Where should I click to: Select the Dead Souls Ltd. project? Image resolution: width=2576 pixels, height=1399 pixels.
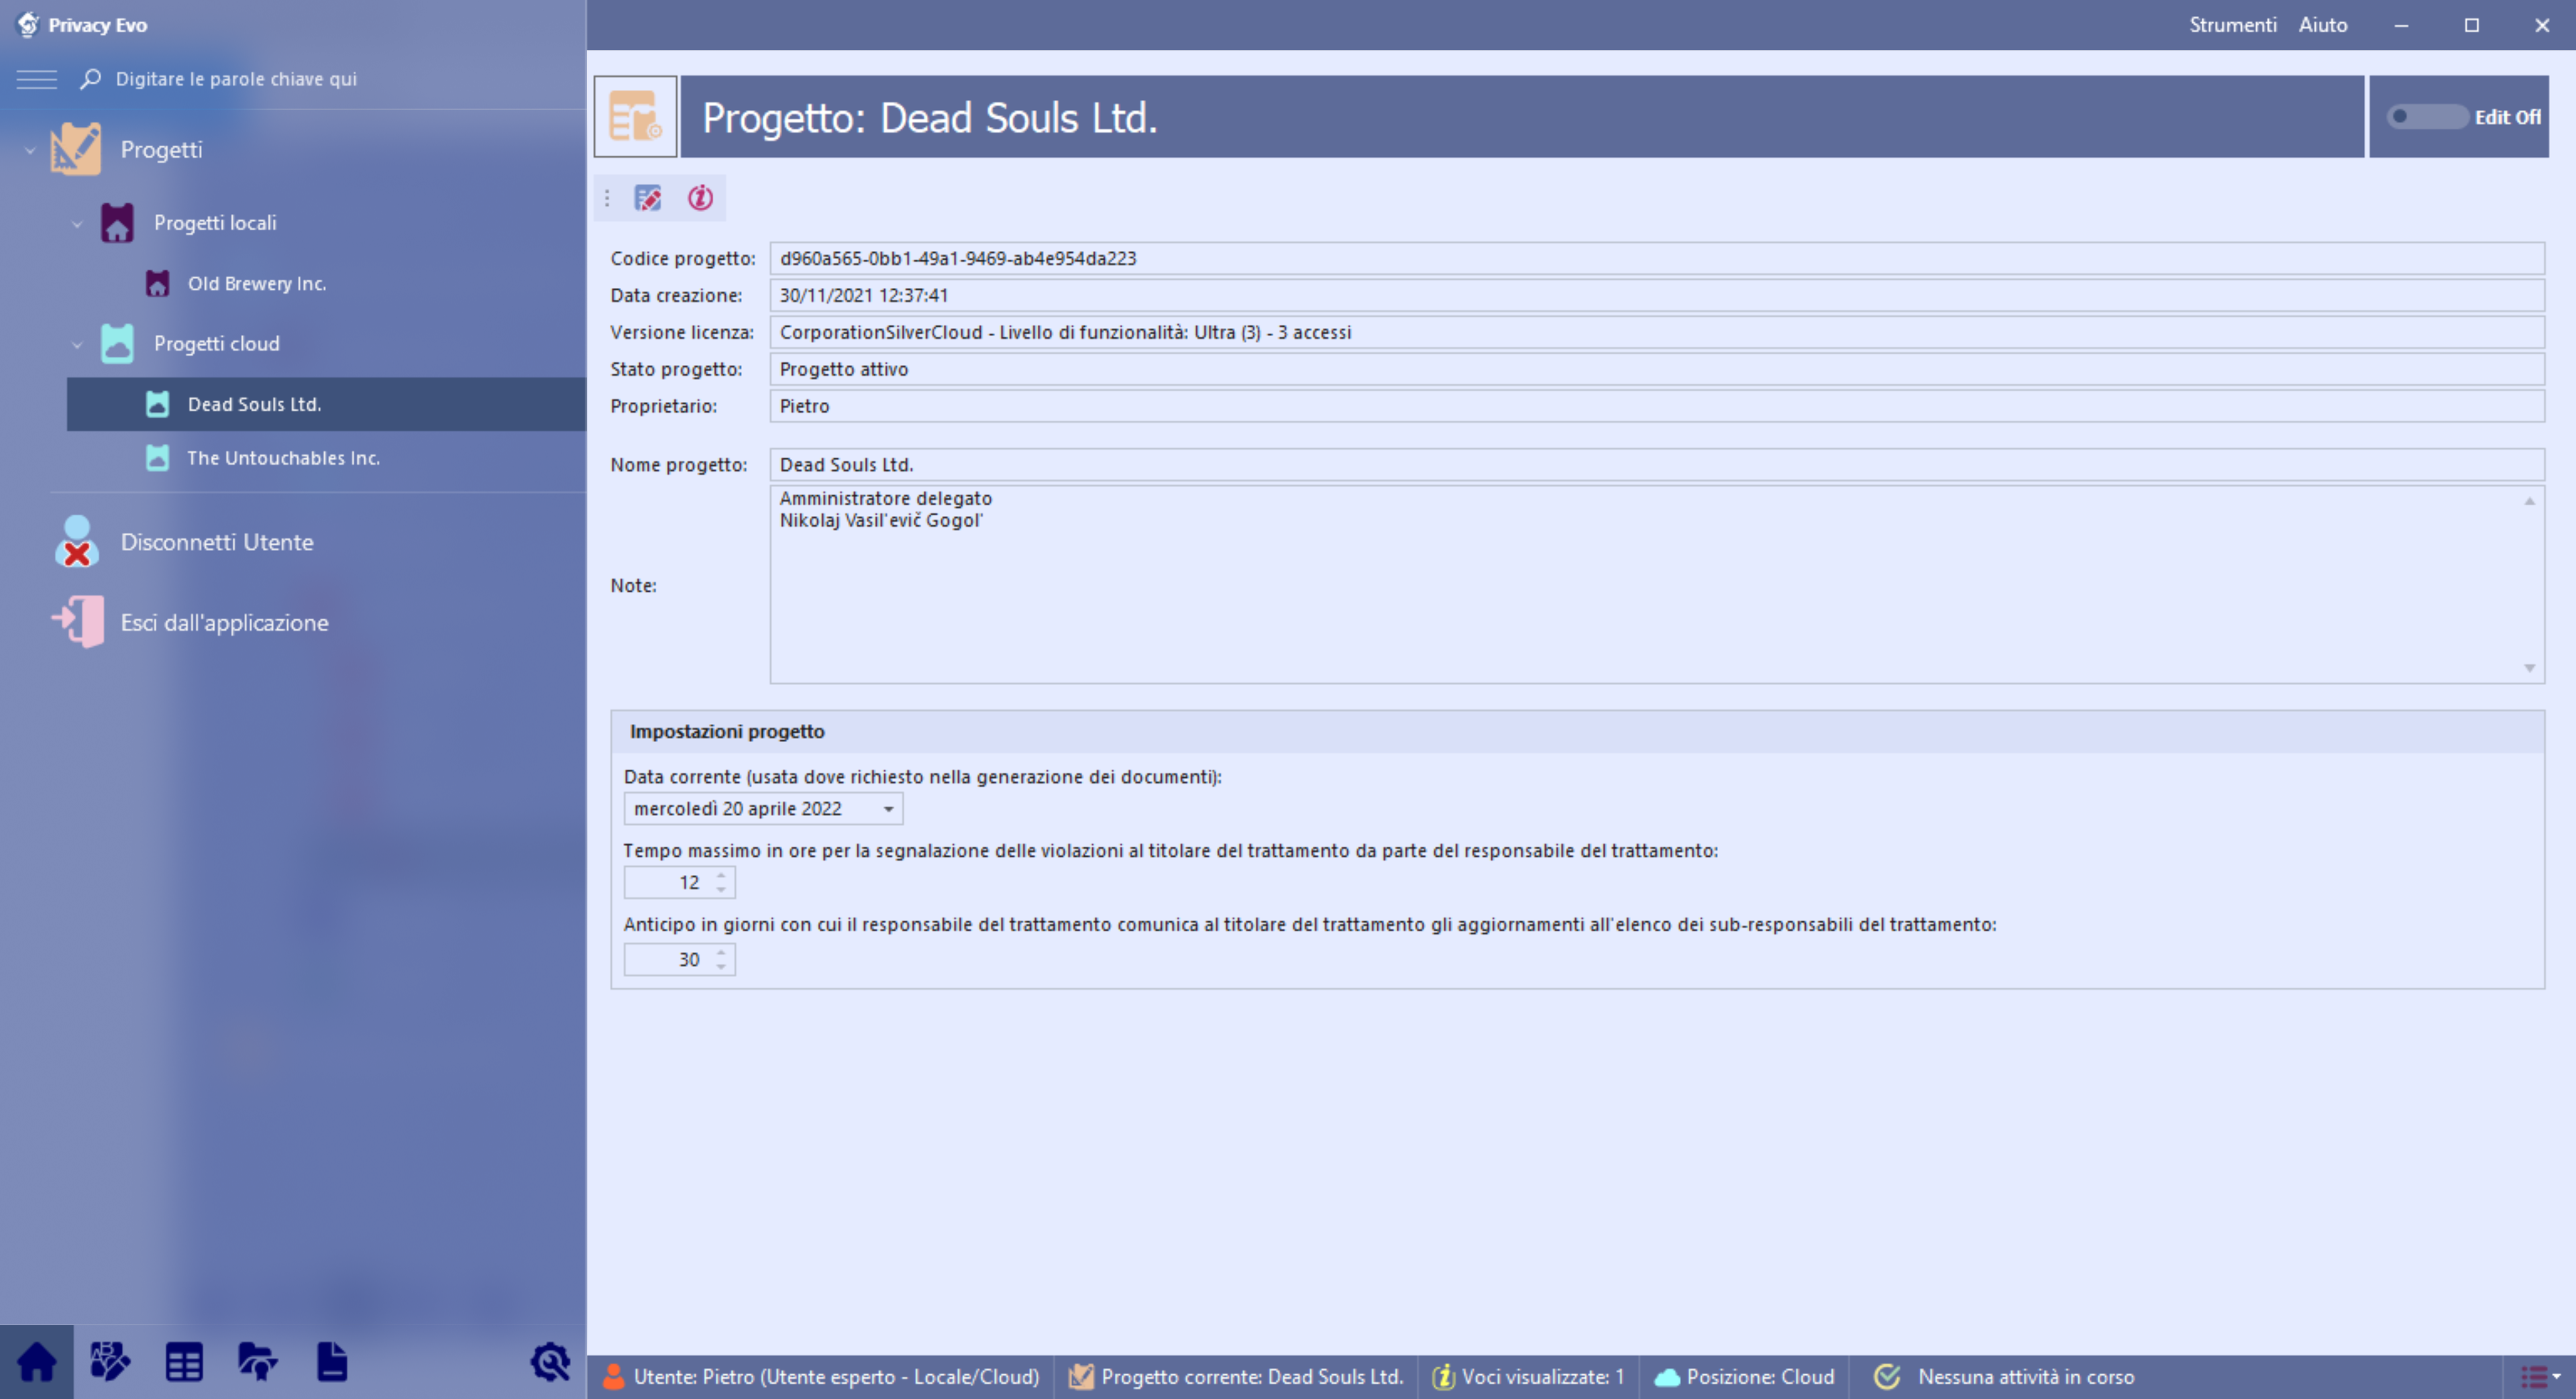click(x=326, y=404)
